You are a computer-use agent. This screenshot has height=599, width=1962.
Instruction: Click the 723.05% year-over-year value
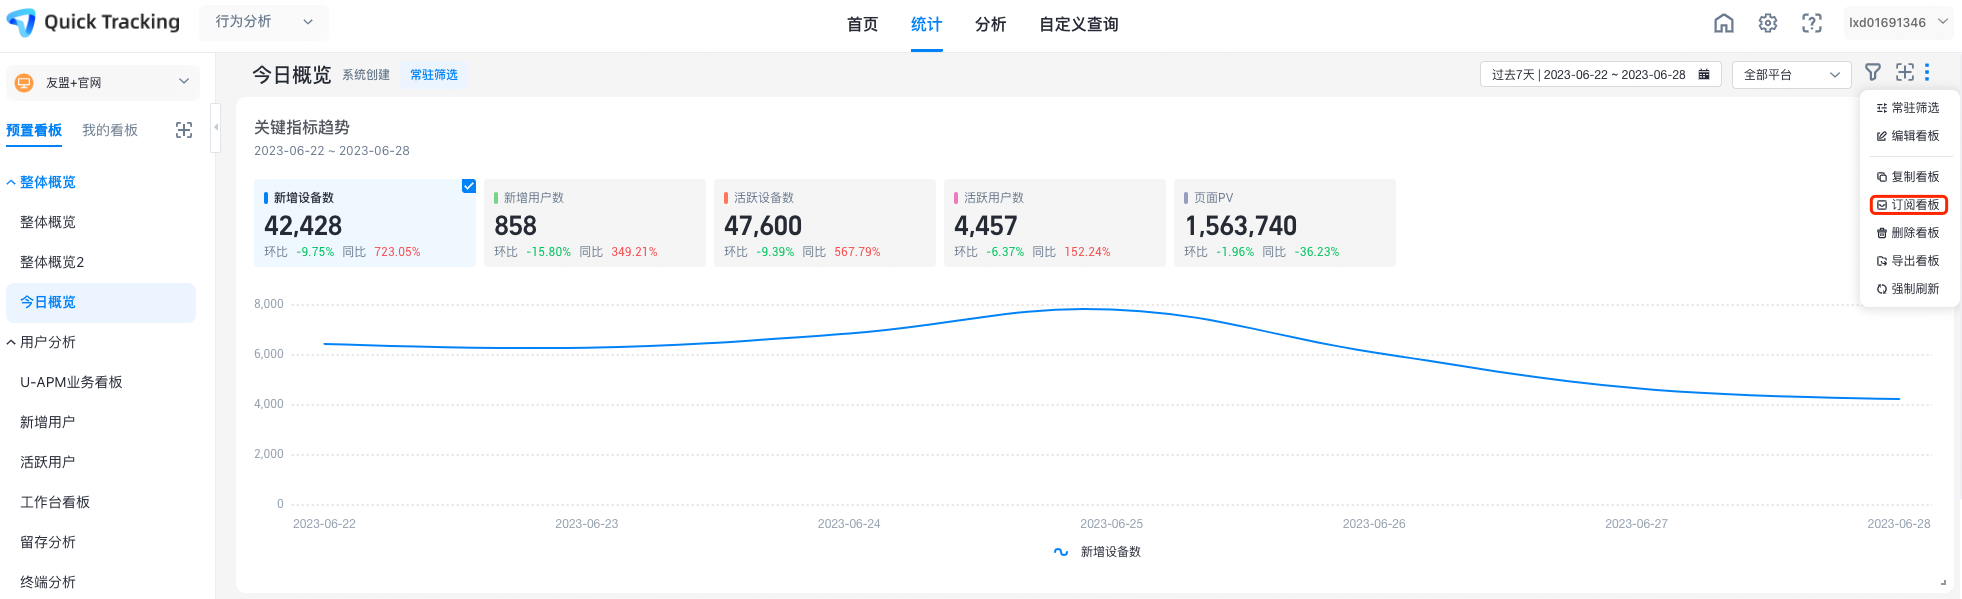pos(397,252)
